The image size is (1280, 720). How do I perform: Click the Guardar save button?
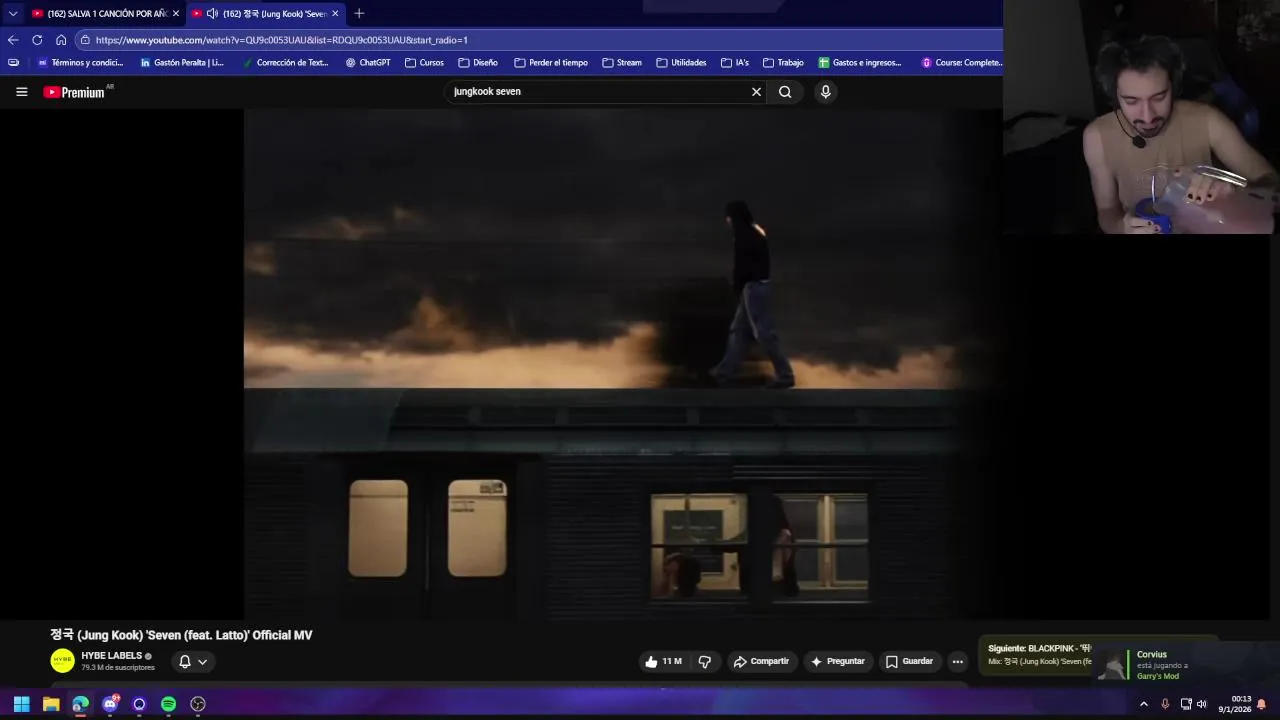pyautogui.click(x=909, y=662)
